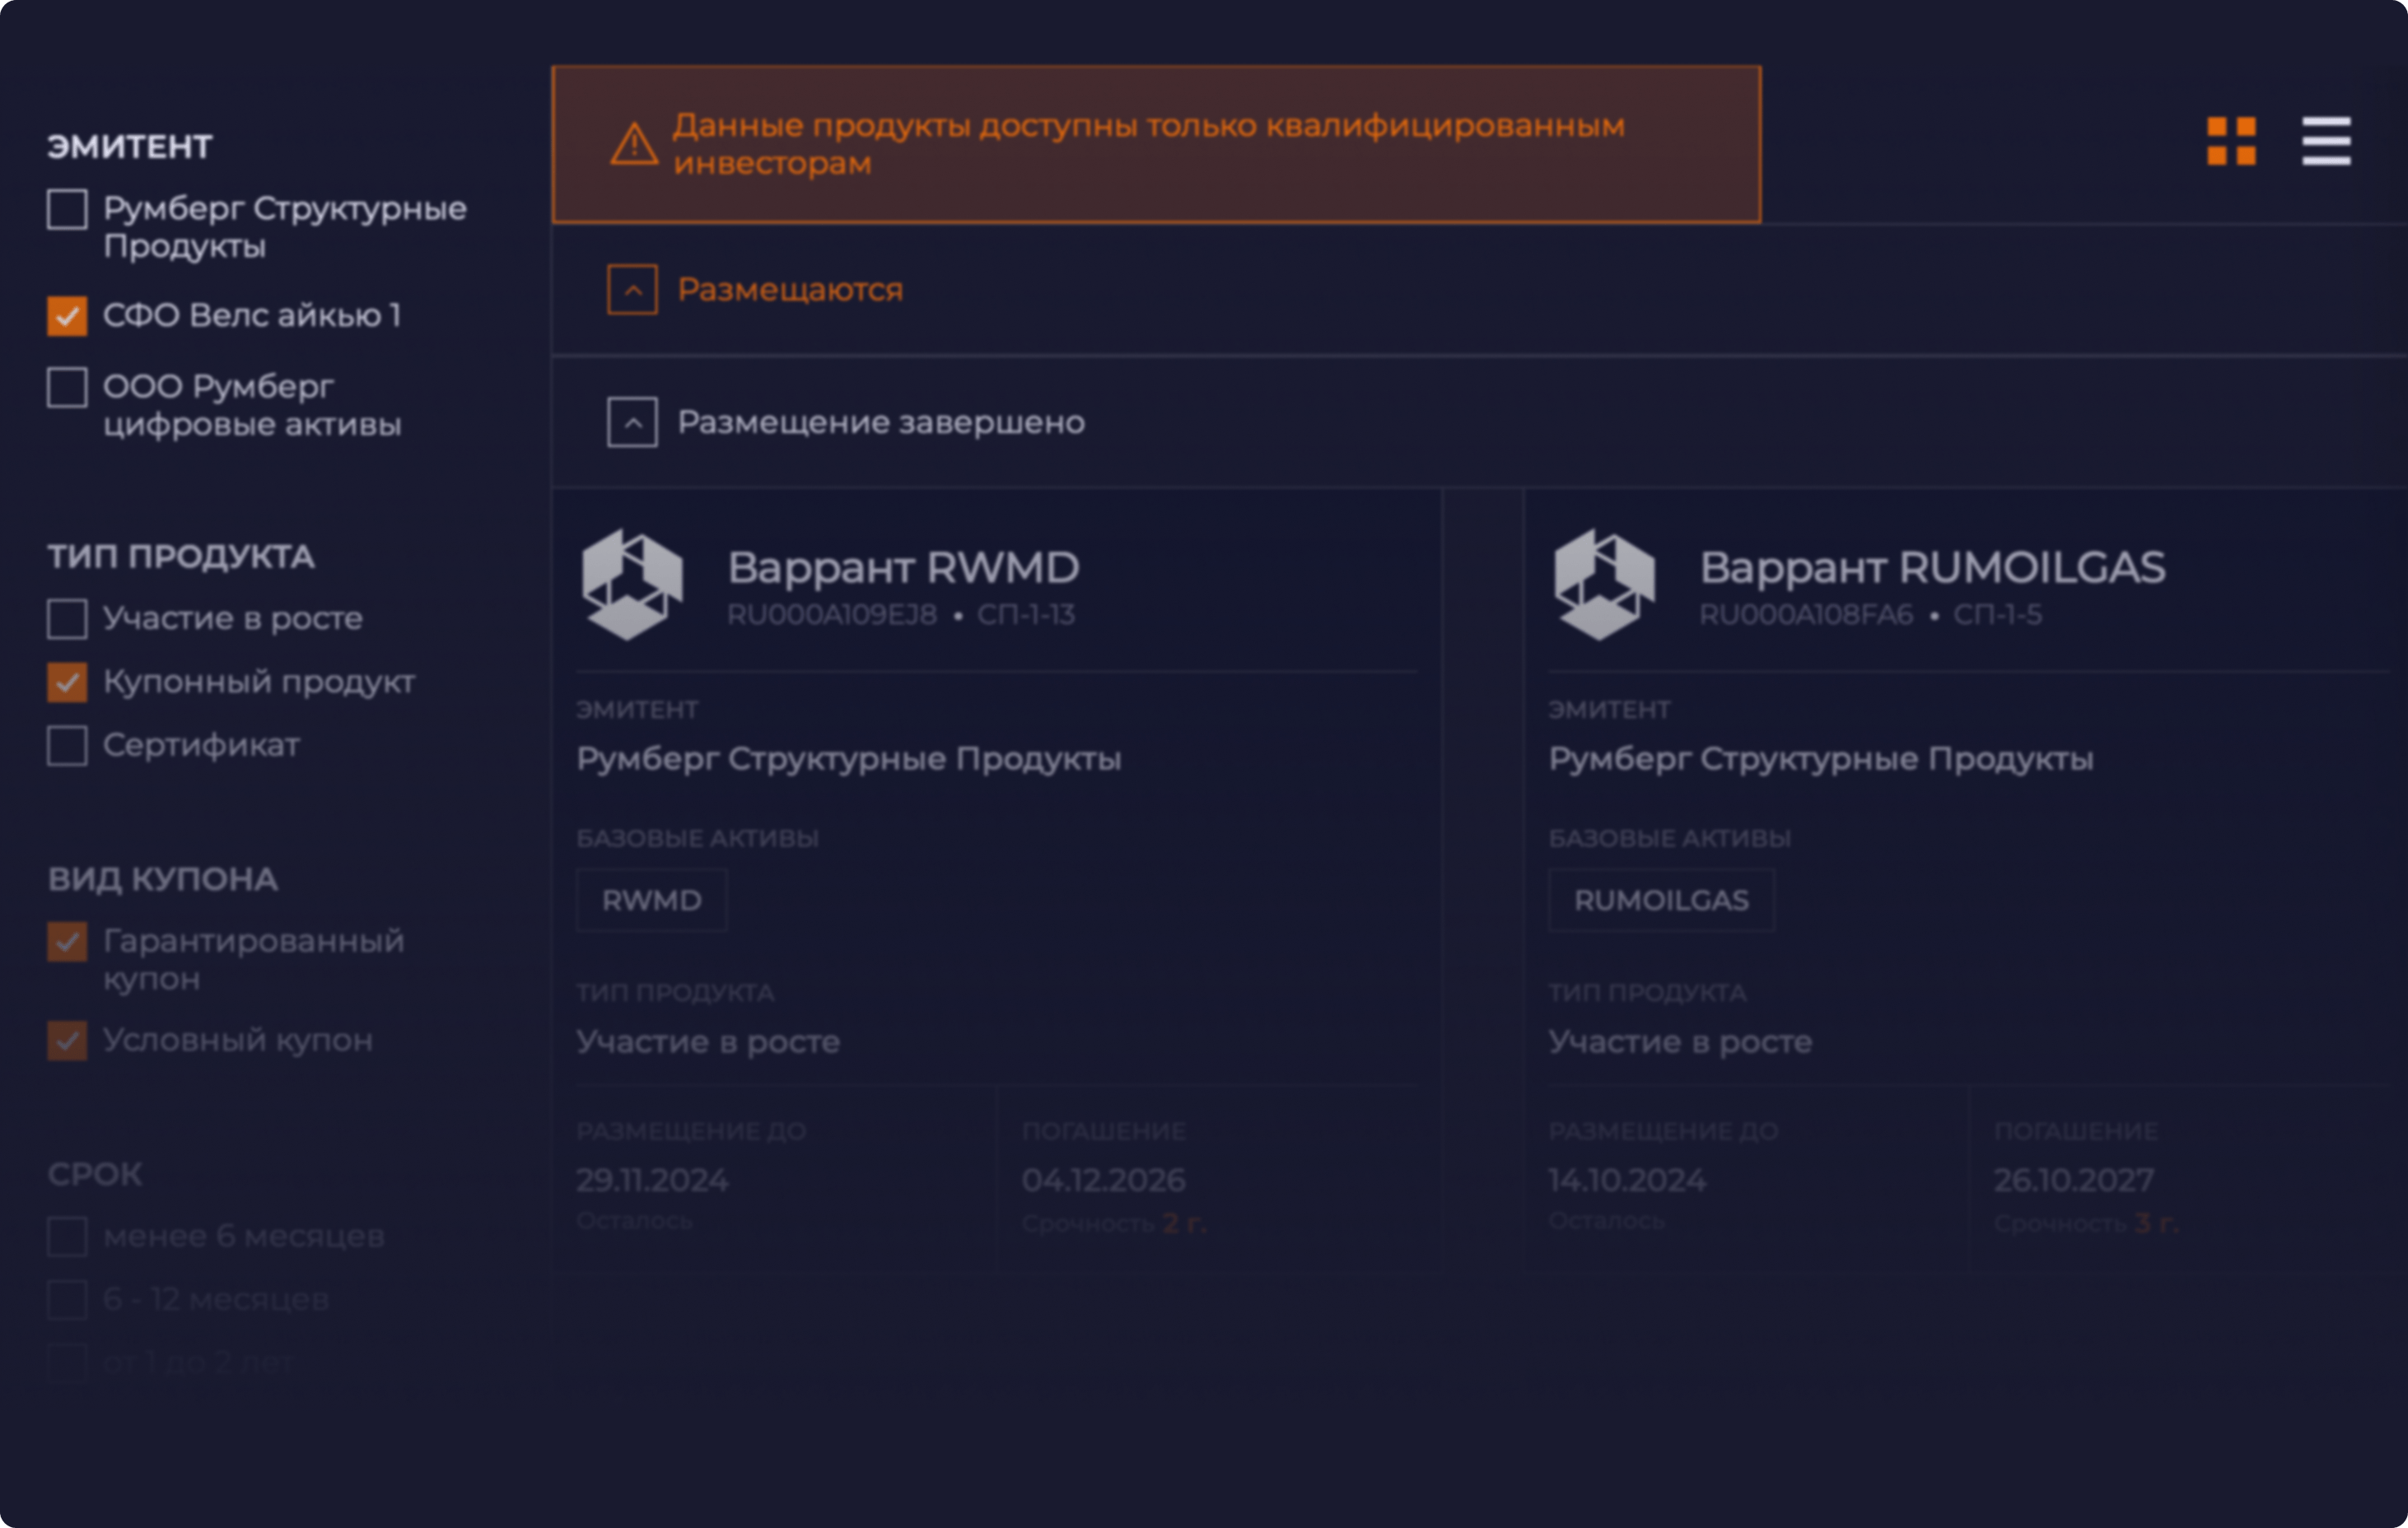Tick the Сертификат product type checkbox
2408x1528 pixels.
[x=67, y=746]
